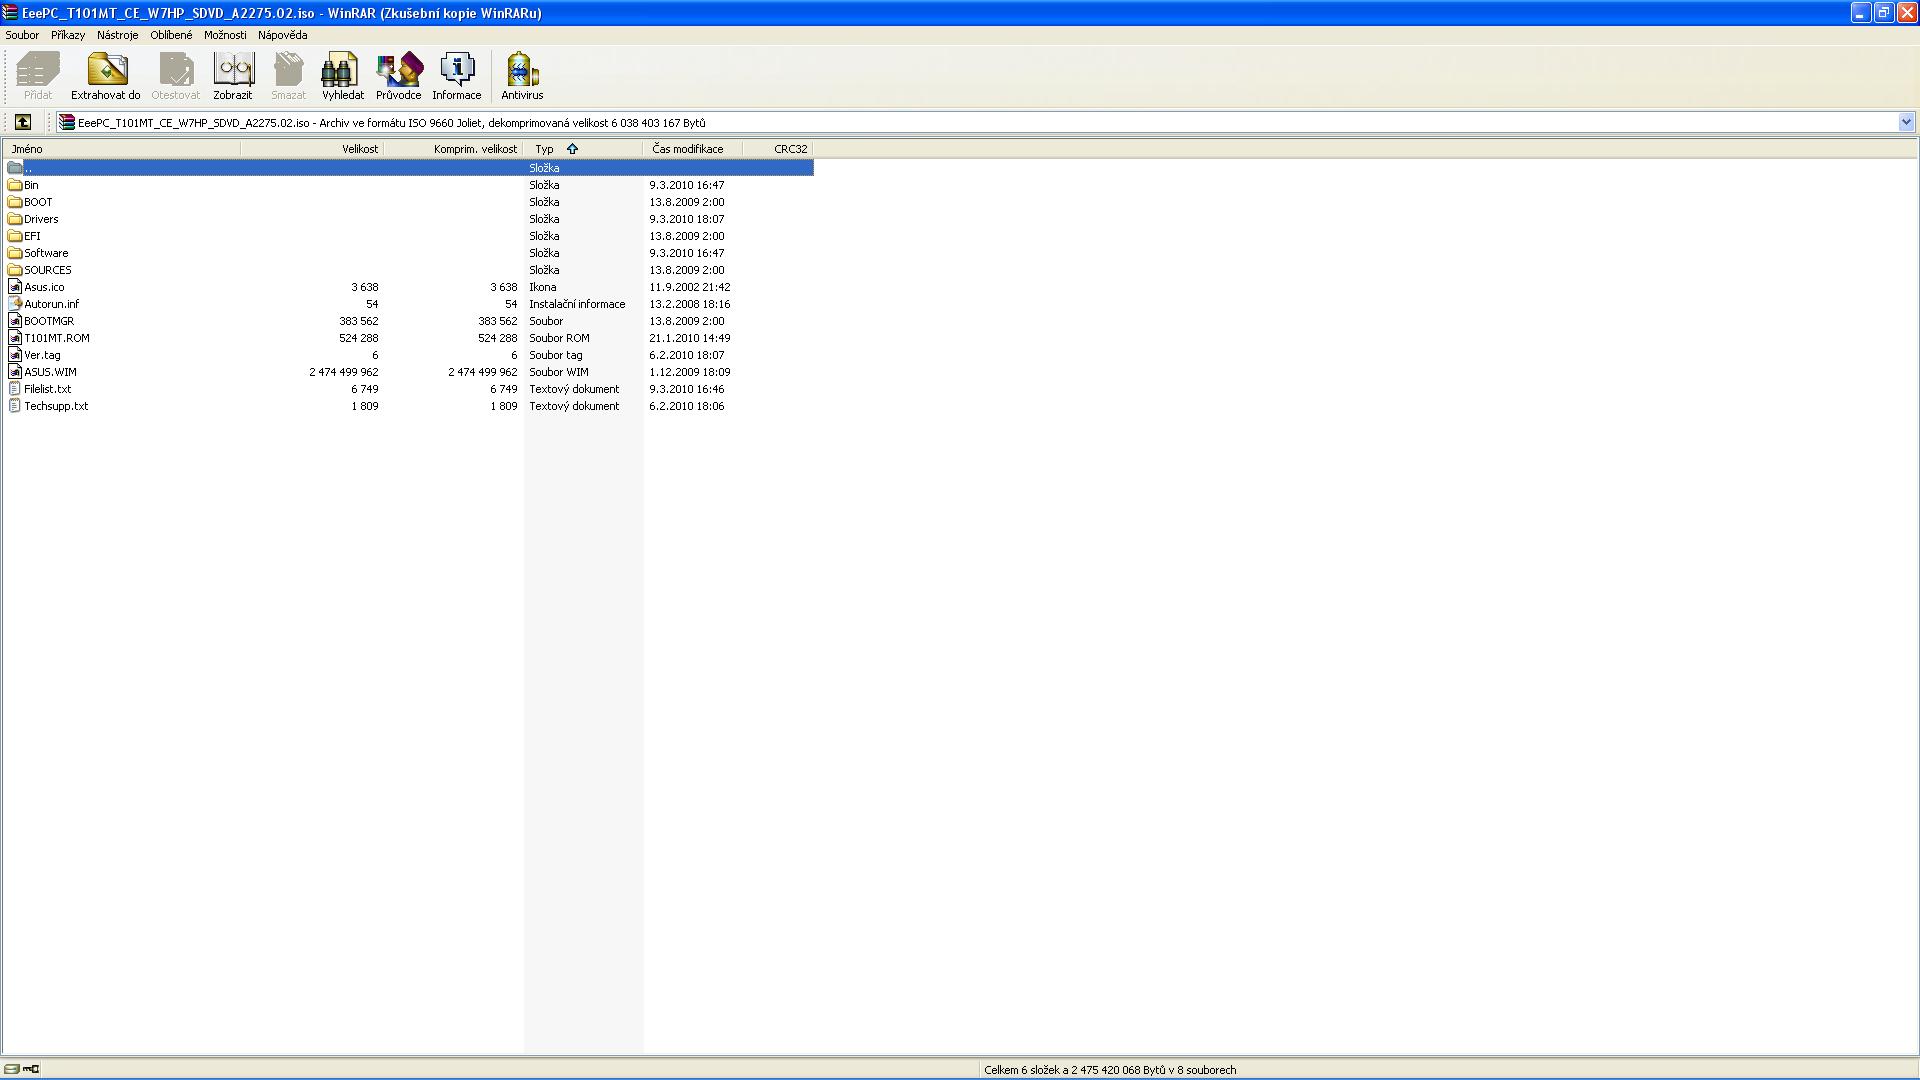1920x1080 pixels.
Task: Run the Antivirus scan tool
Action: pos(522,76)
